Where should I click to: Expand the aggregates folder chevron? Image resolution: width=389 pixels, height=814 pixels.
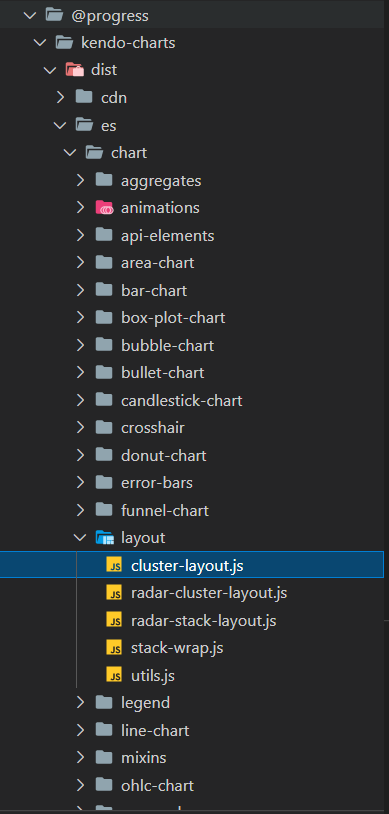pos(80,180)
